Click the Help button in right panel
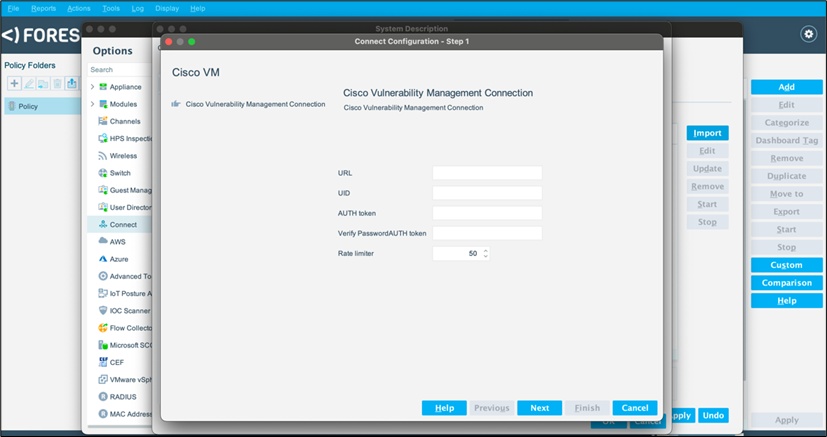The image size is (827, 437). point(786,301)
